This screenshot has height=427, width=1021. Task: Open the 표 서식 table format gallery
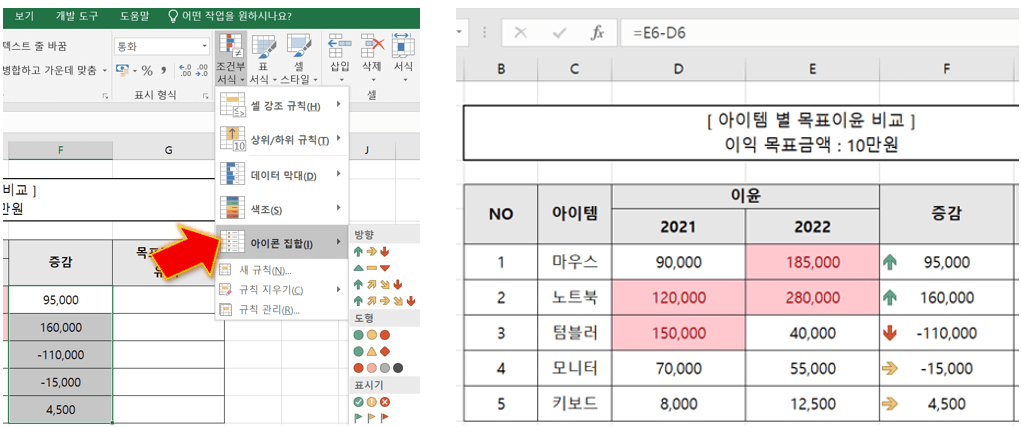click(x=264, y=59)
